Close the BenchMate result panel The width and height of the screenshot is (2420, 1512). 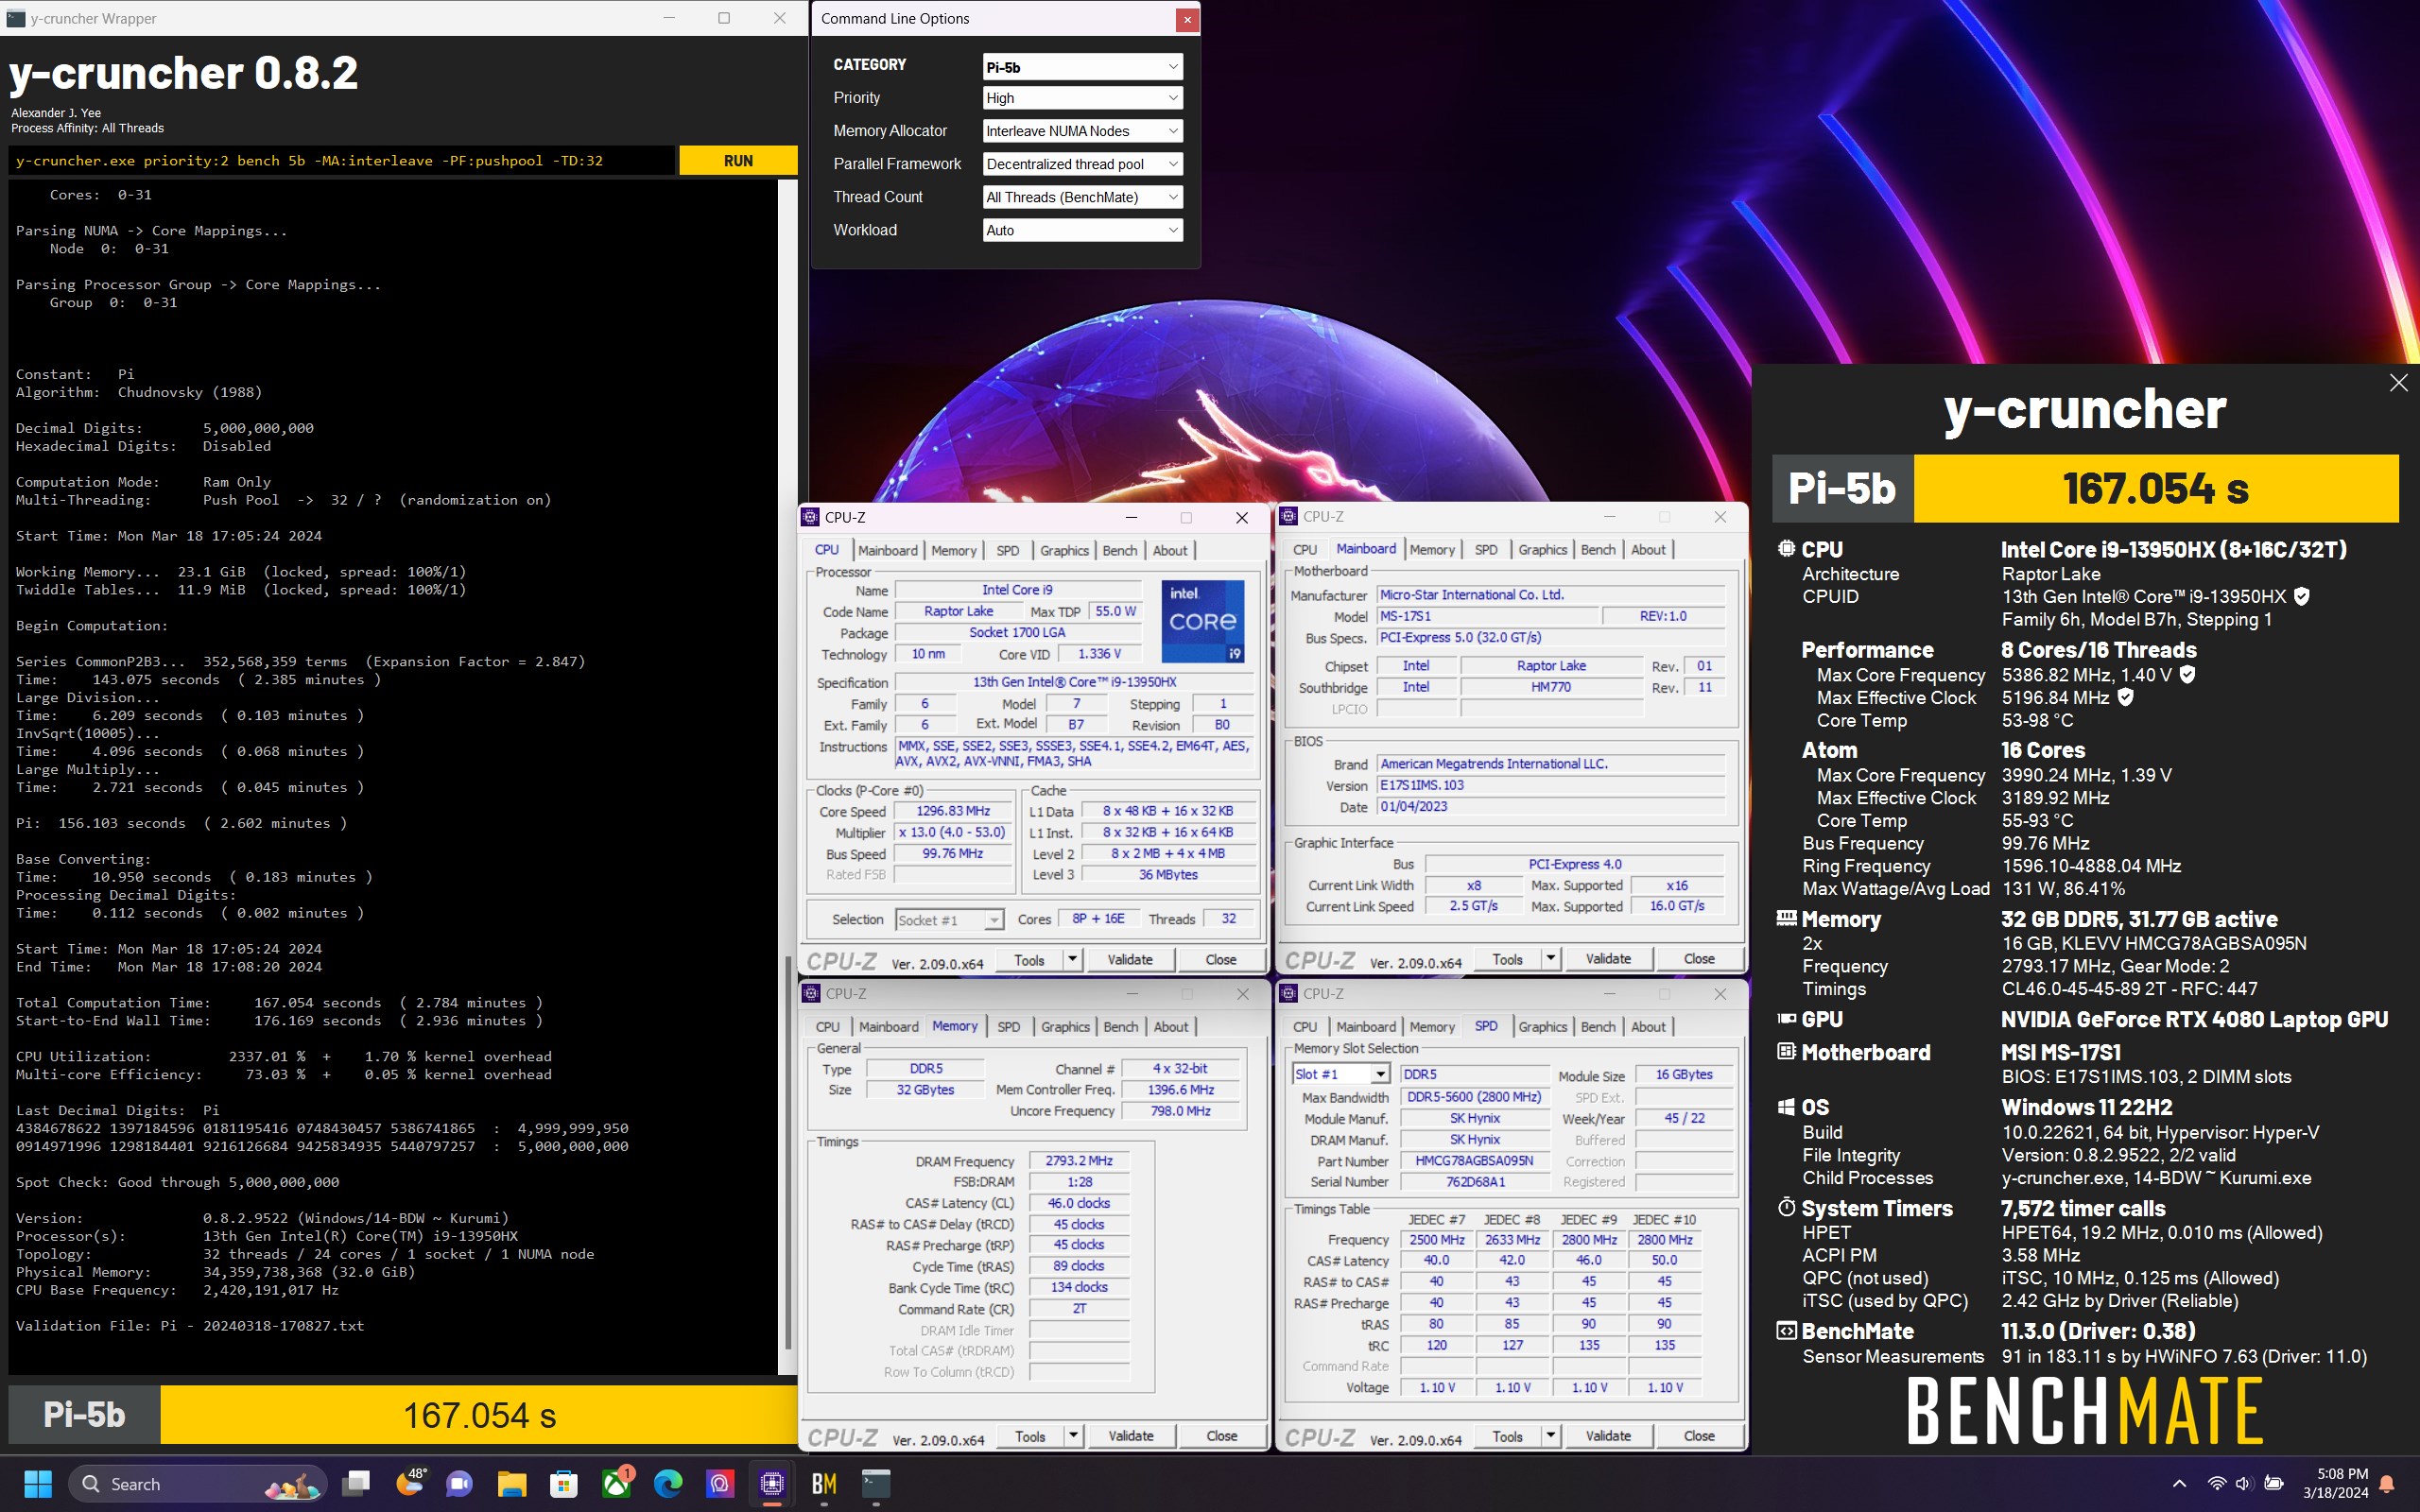[x=2398, y=383]
